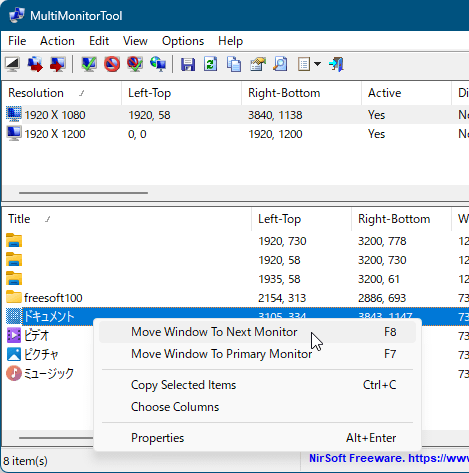This screenshot has width=469, height=473.
Task: Click the 3200, 778 cell
Action: point(382,241)
